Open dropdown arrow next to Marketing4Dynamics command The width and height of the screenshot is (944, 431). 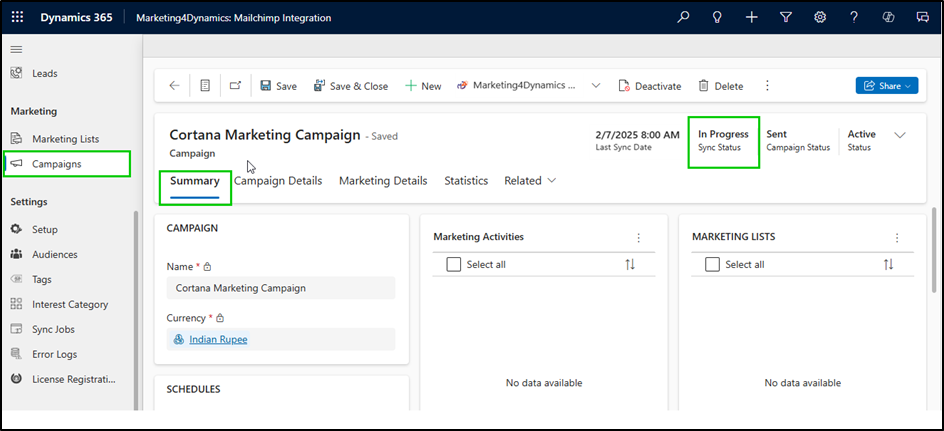coord(596,86)
